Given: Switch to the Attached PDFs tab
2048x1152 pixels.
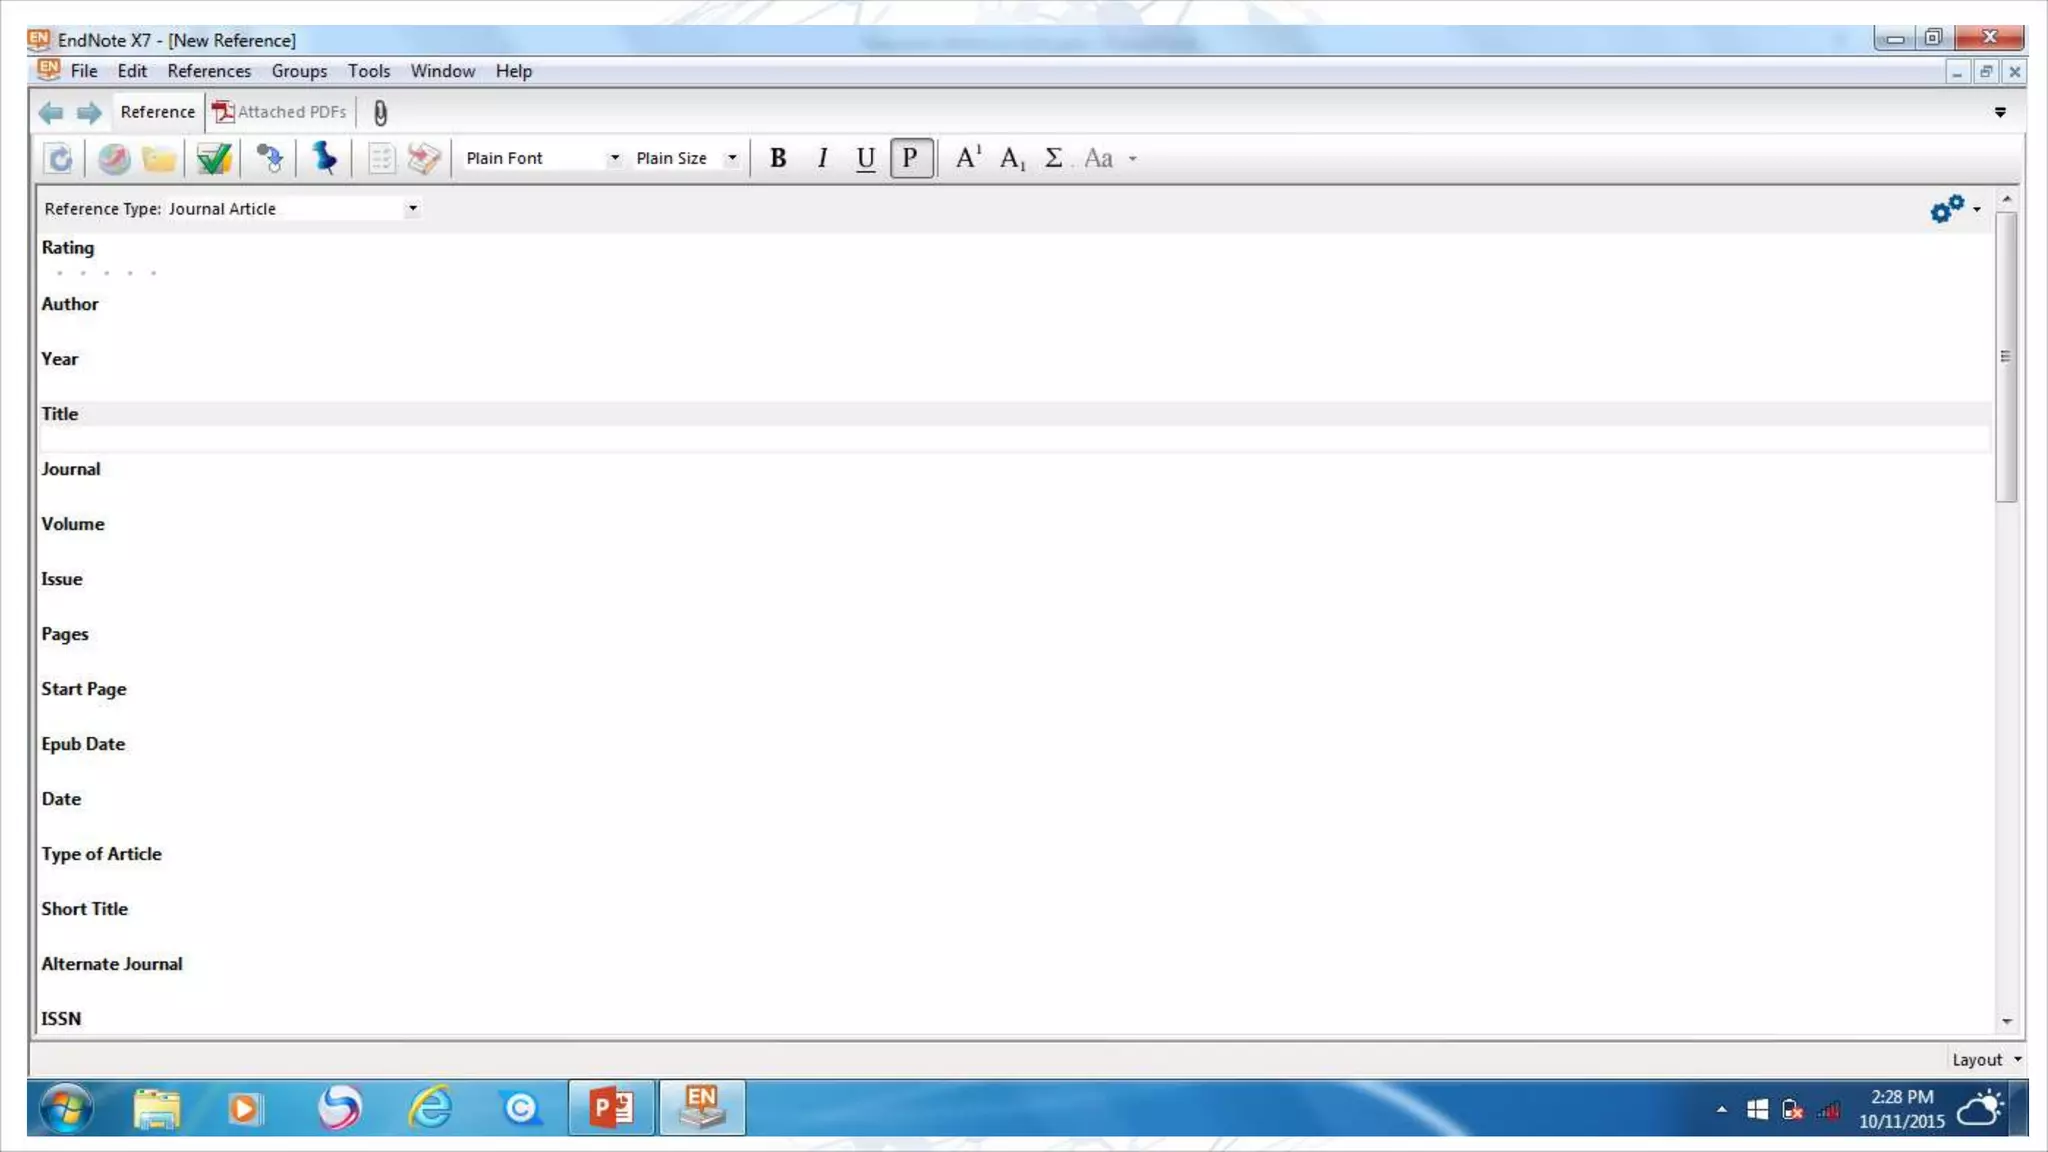Looking at the screenshot, I should [280, 112].
